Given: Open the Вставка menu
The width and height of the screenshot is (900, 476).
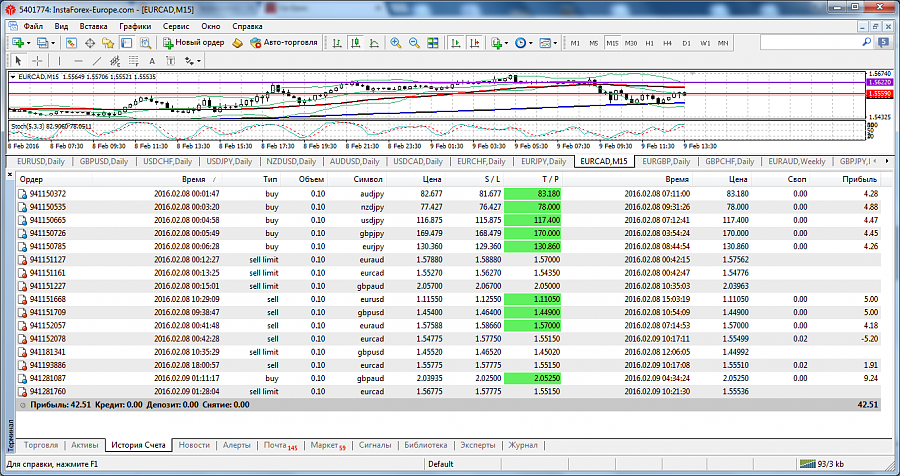Looking at the screenshot, I should 94,26.
